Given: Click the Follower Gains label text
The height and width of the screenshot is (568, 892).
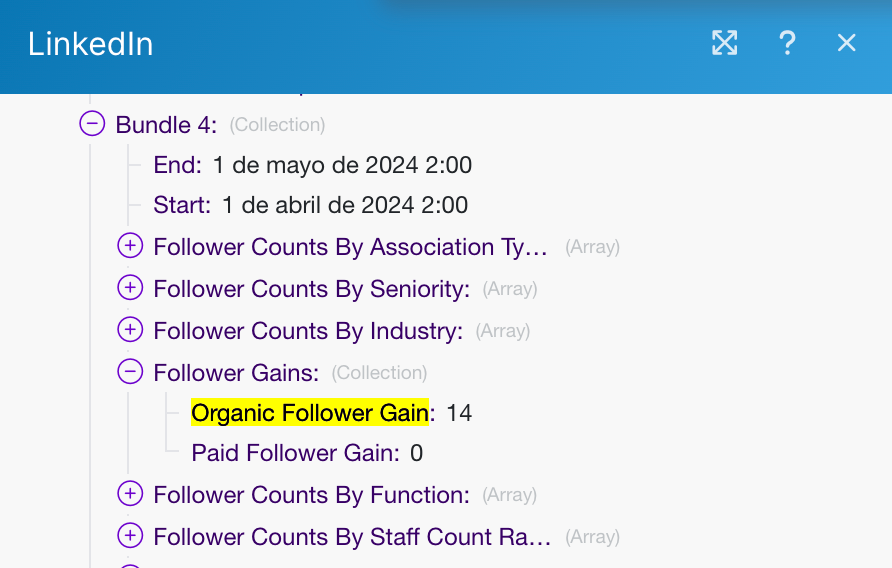Looking at the screenshot, I should [x=236, y=373].
